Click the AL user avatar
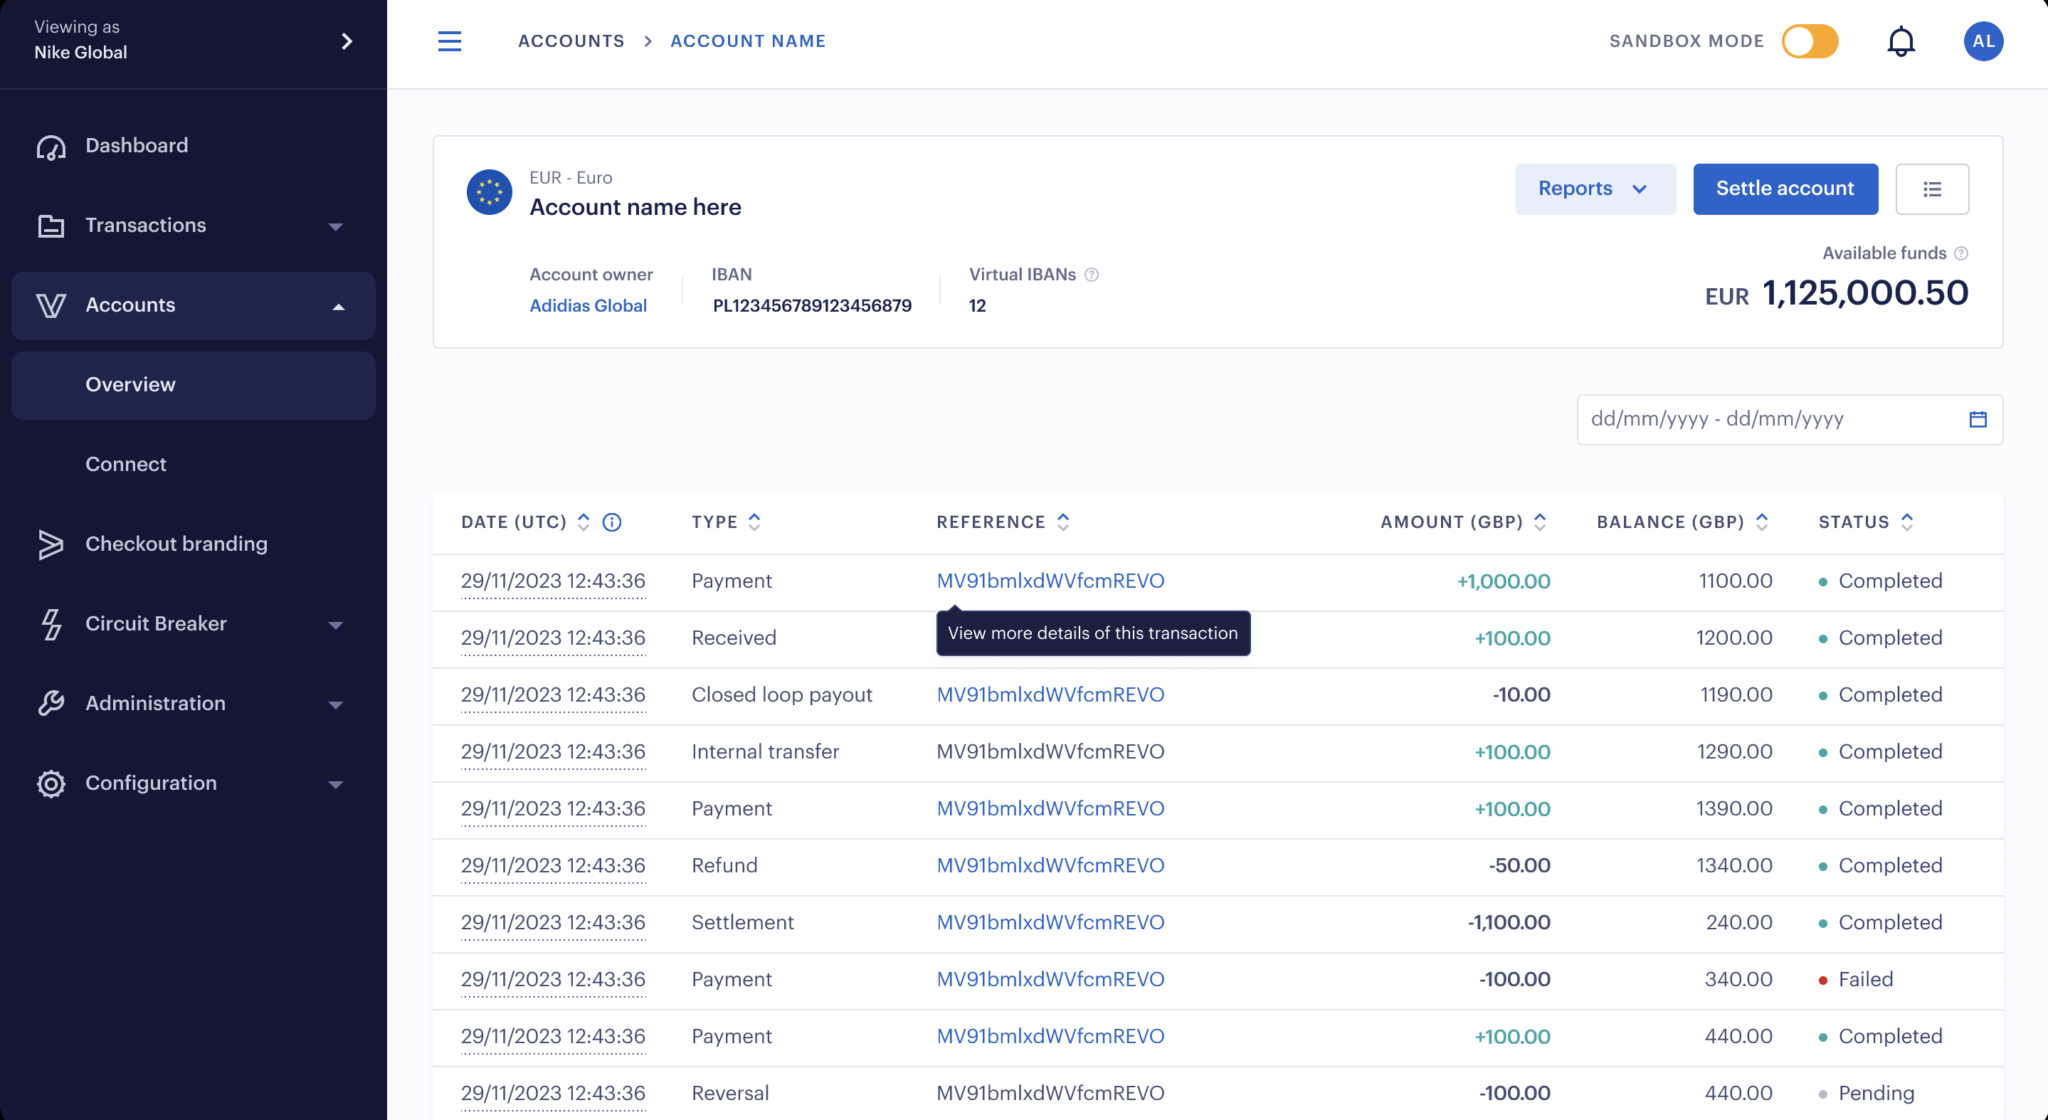 pos(1983,41)
